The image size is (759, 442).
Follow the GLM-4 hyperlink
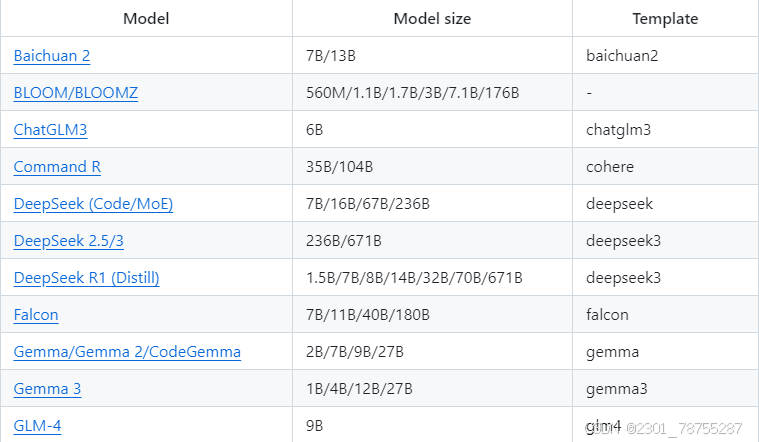[x=37, y=426]
